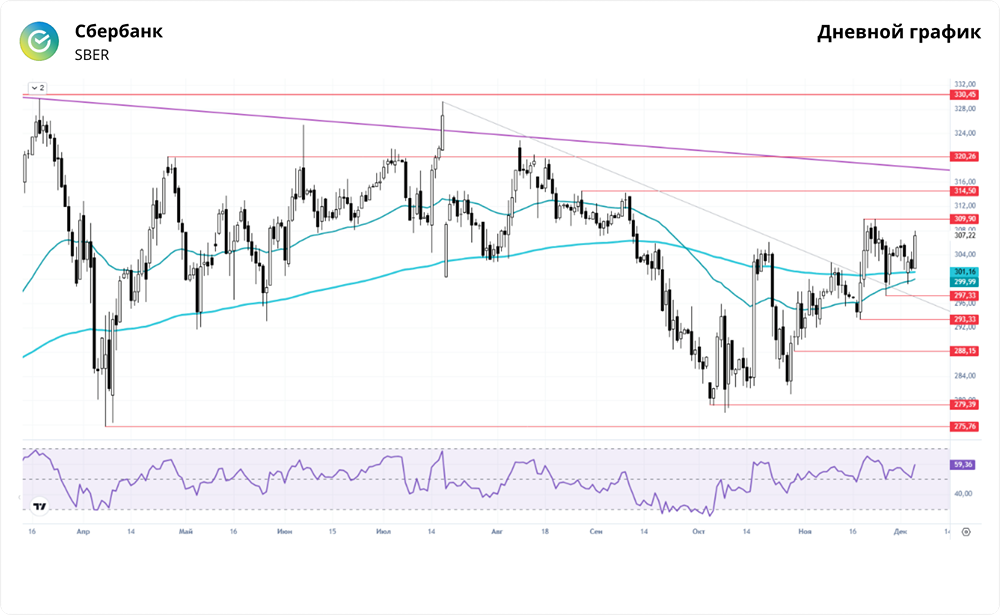1000x615 pixels.
Task: Click the Дневной график heading
Action: click(899, 32)
